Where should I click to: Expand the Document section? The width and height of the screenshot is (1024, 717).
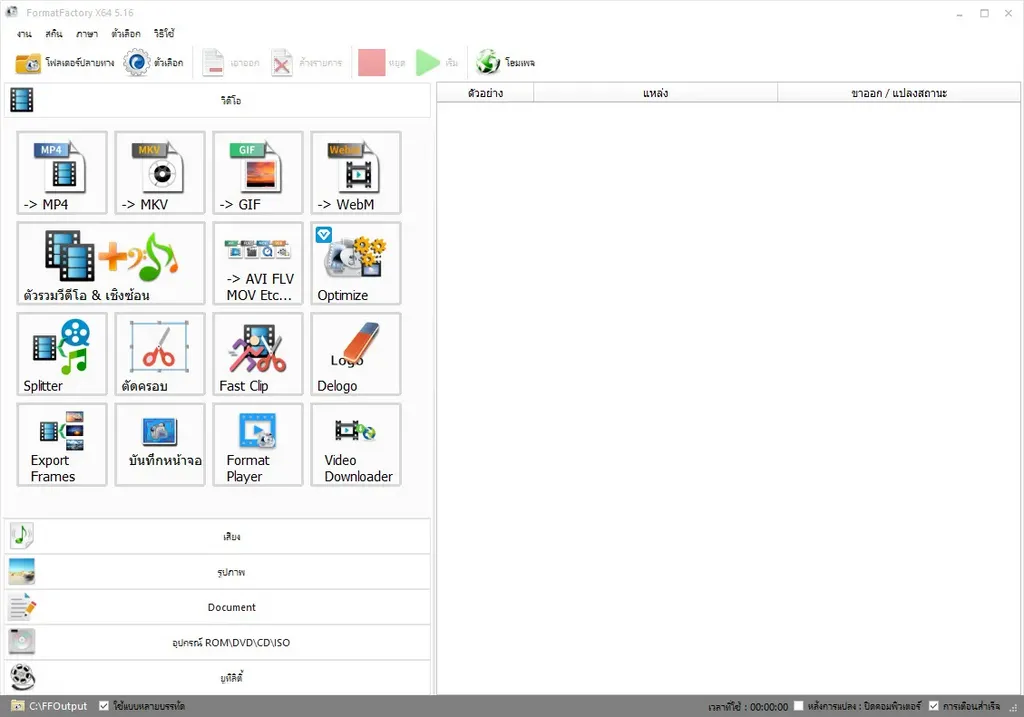[217, 607]
